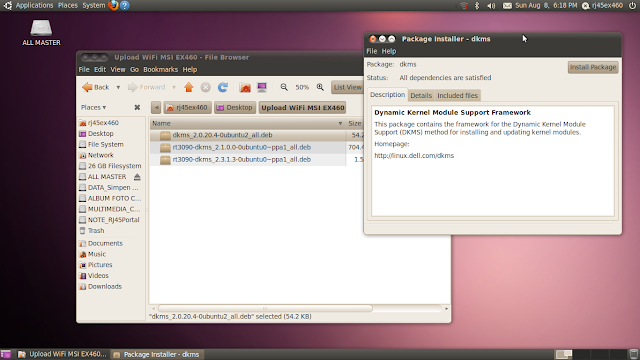Click the Size column header
Viewport: 640px width, 360px height.
pos(354,123)
